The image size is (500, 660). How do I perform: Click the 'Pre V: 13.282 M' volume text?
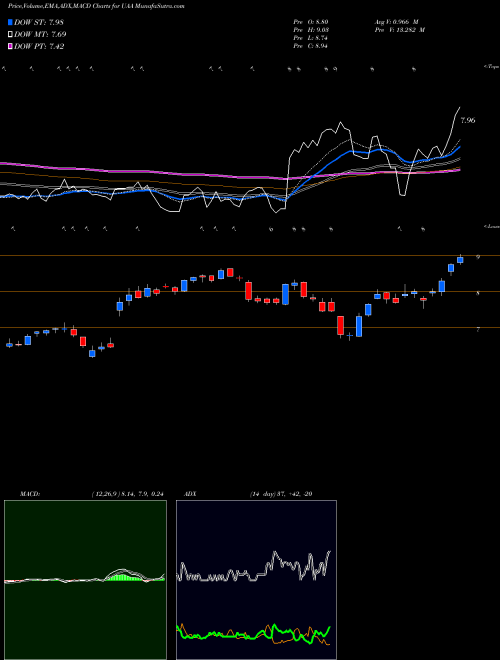399,30
